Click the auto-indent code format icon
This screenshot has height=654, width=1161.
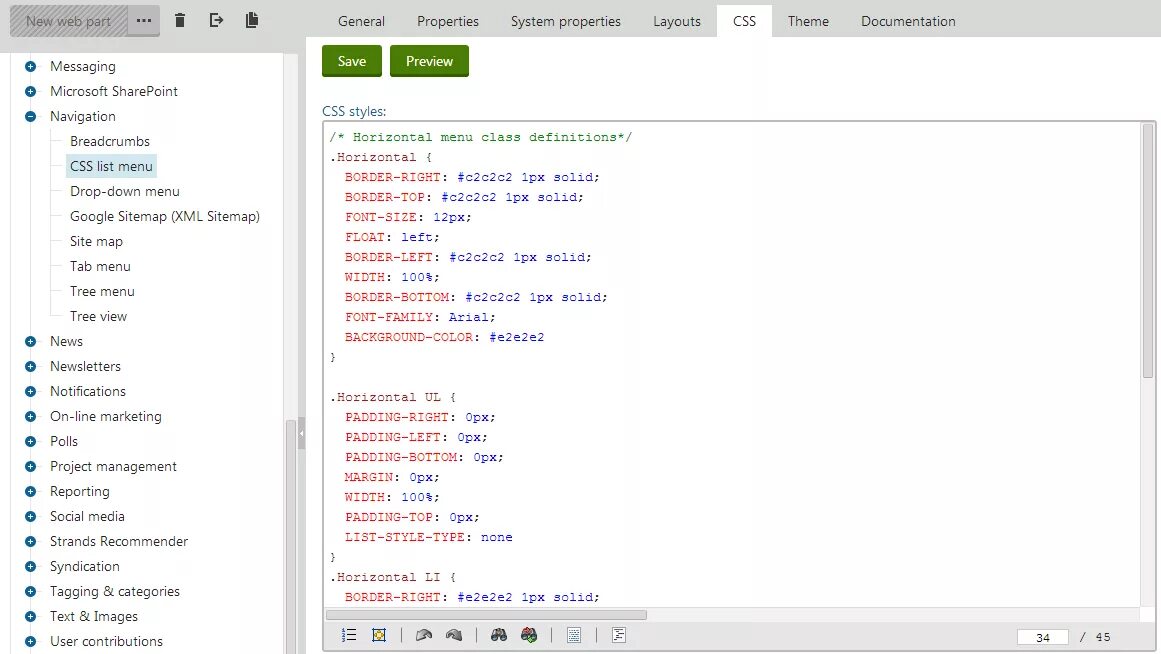point(619,635)
